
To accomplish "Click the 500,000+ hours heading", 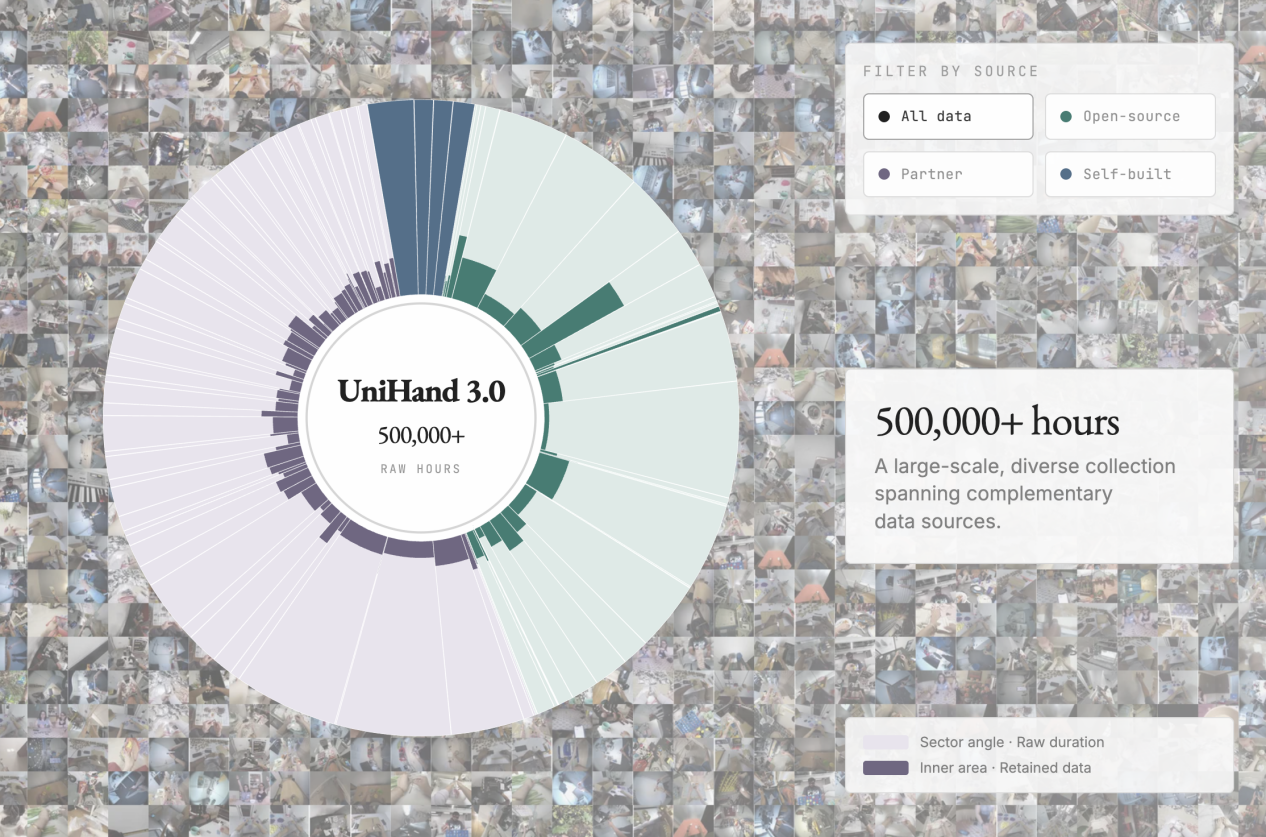I will click(997, 422).
